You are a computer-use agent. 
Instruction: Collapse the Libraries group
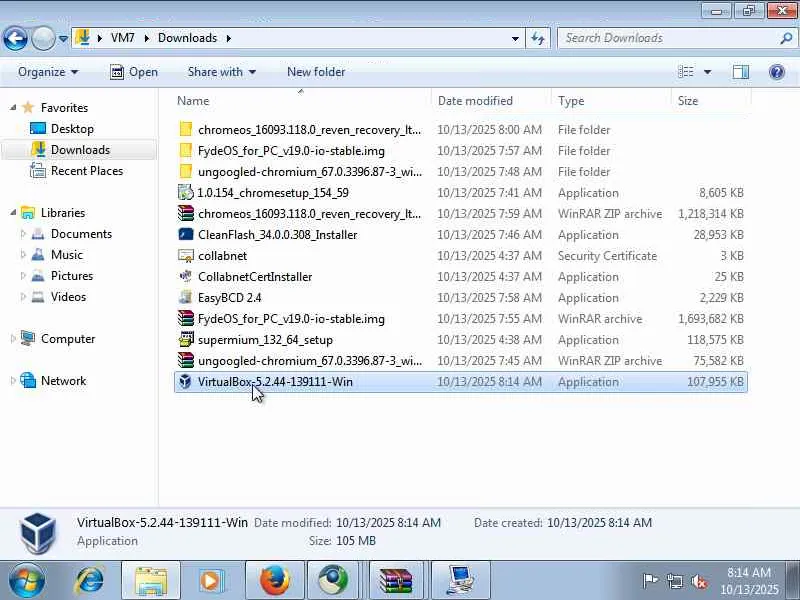pyautogui.click(x=13, y=213)
